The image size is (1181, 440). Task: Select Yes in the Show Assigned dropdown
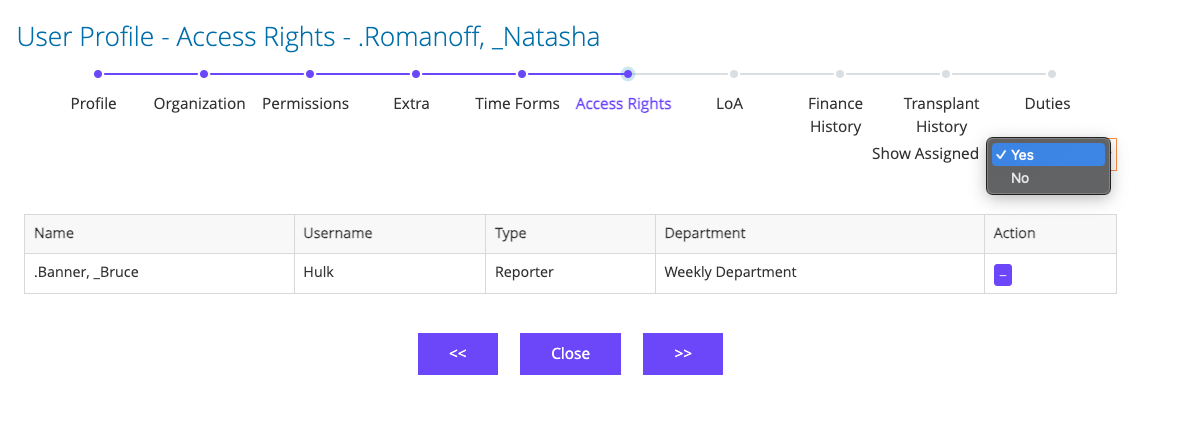coord(1048,154)
